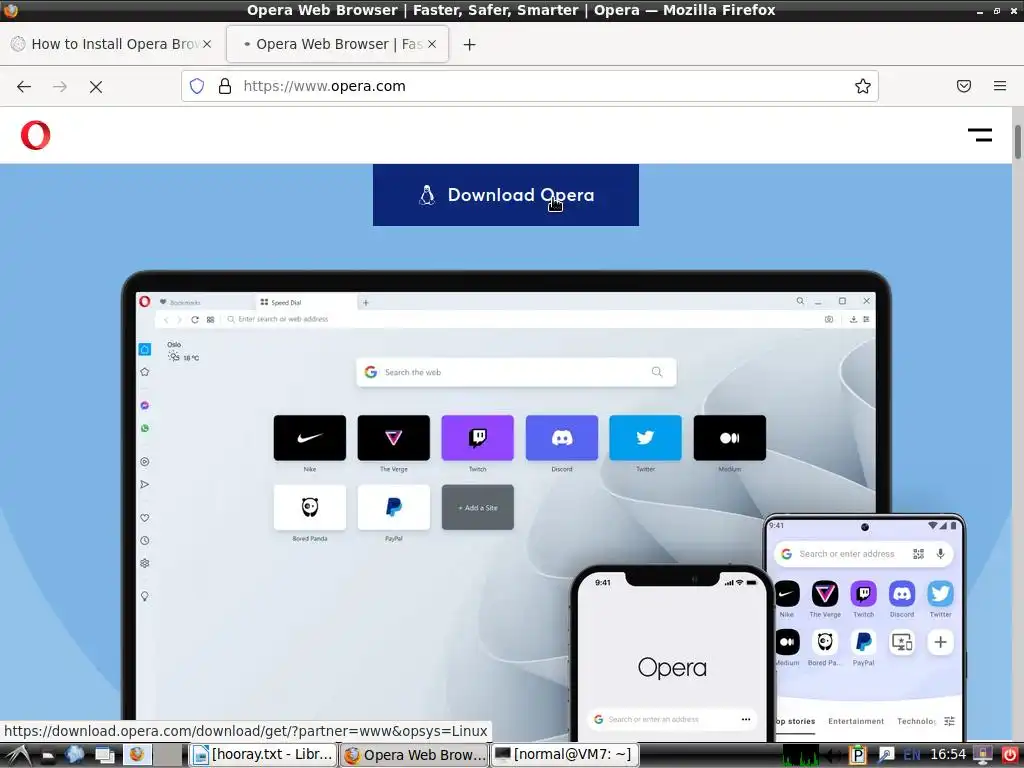
Task: Bookmark this page with the star
Action: (x=863, y=86)
